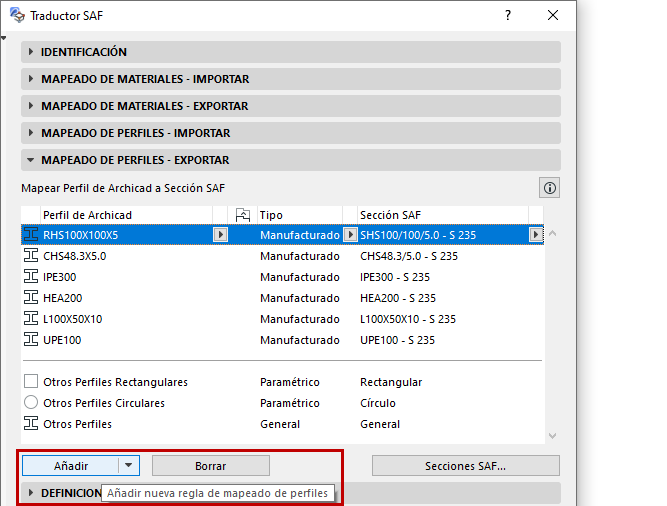Click the Paramétrico type of Otros Perfiles Circulares
The height and width of the screenshot is (506, 667).
[290, 403]
